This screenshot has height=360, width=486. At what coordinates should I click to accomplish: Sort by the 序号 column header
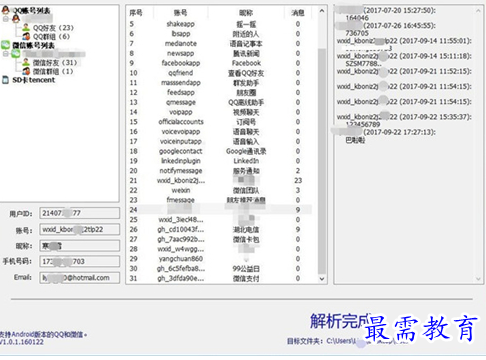(x=136, y=13)
